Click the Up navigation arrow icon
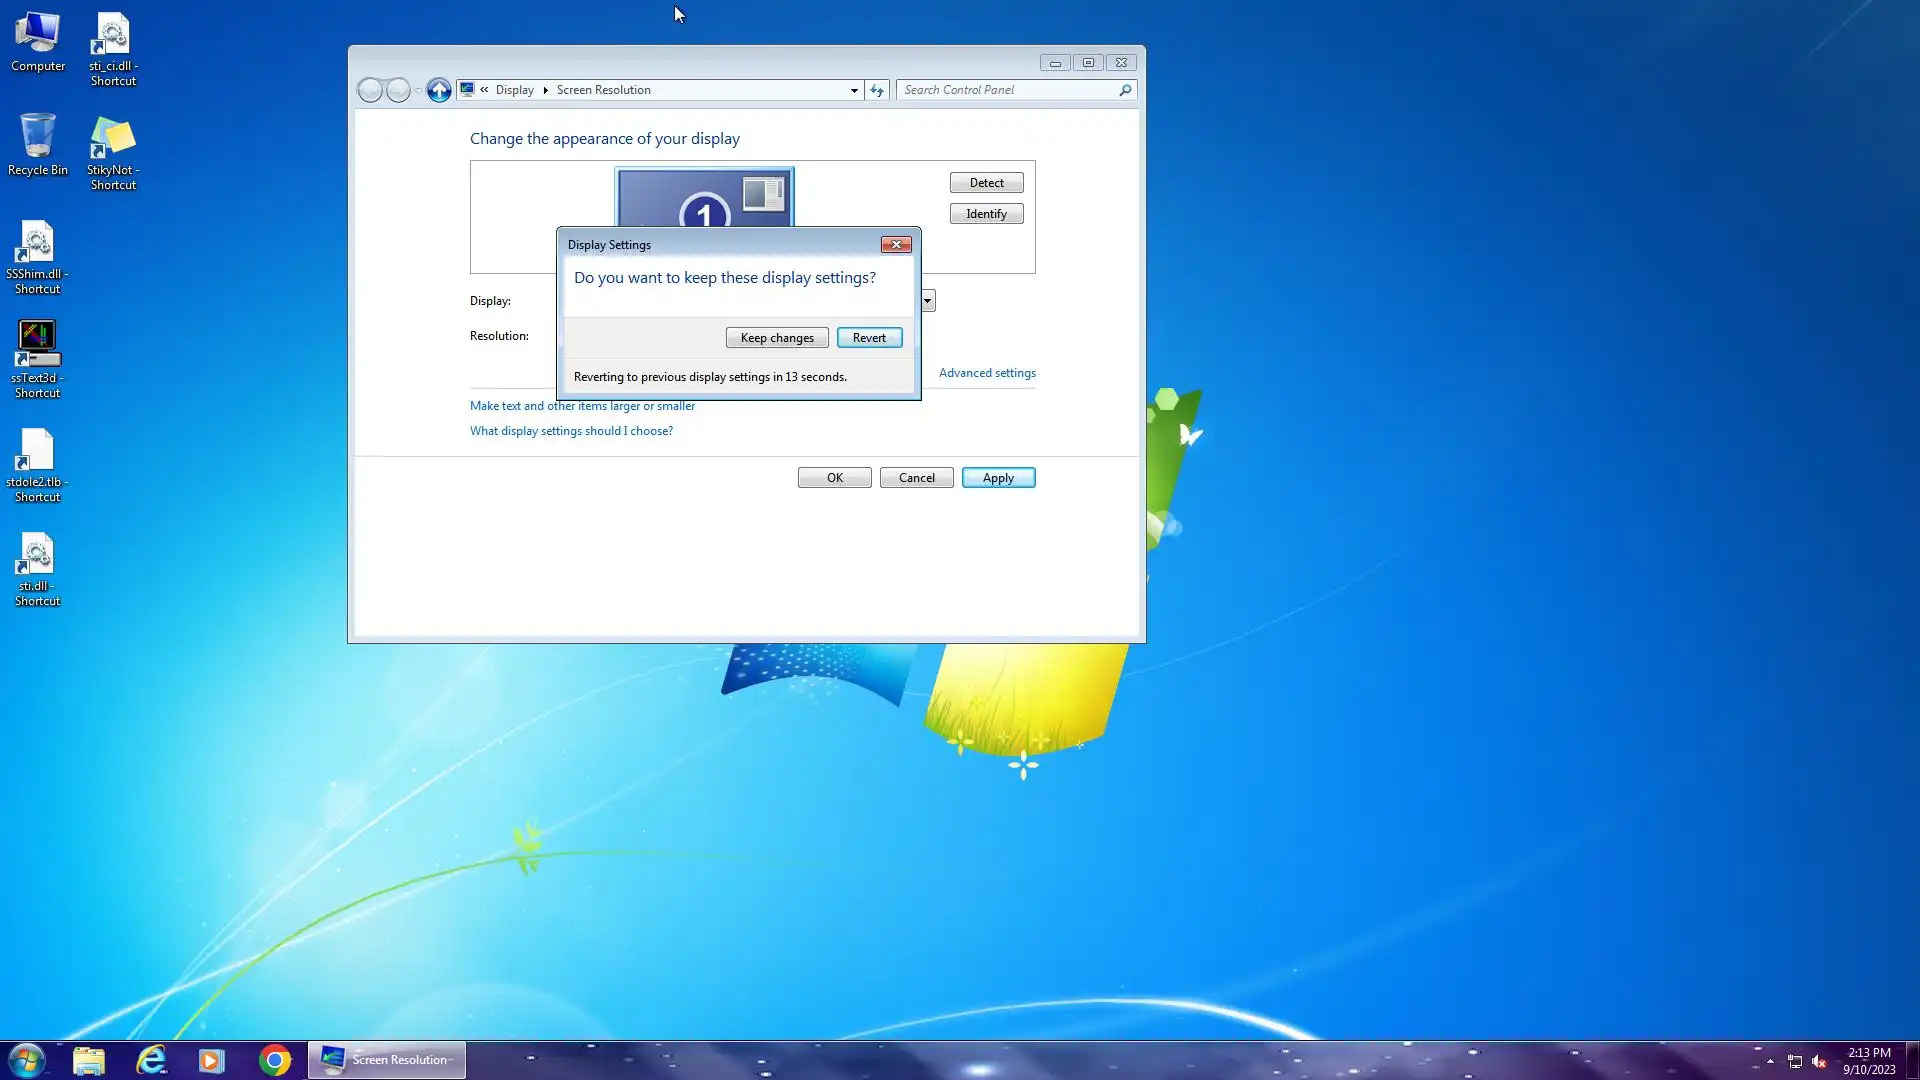Screen dimensions: 1920x1080 point(438,90)
